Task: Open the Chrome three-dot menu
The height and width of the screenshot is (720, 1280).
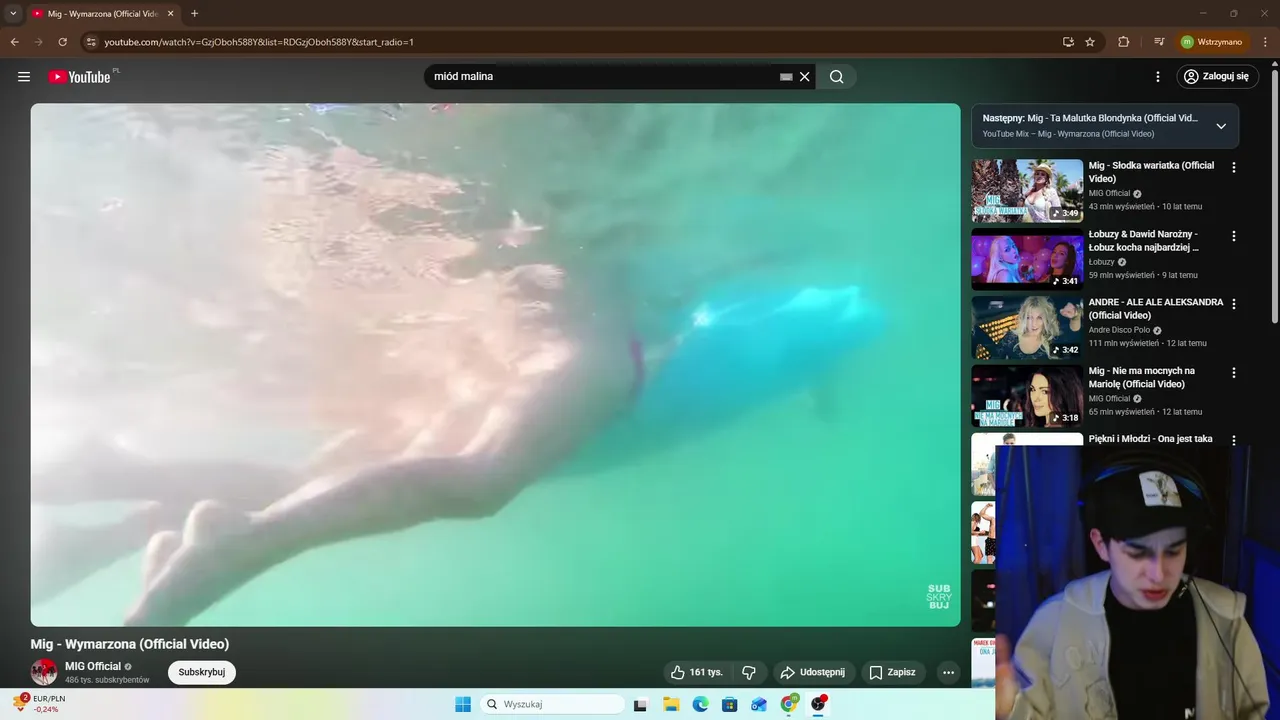Action: click(1265, 42)
